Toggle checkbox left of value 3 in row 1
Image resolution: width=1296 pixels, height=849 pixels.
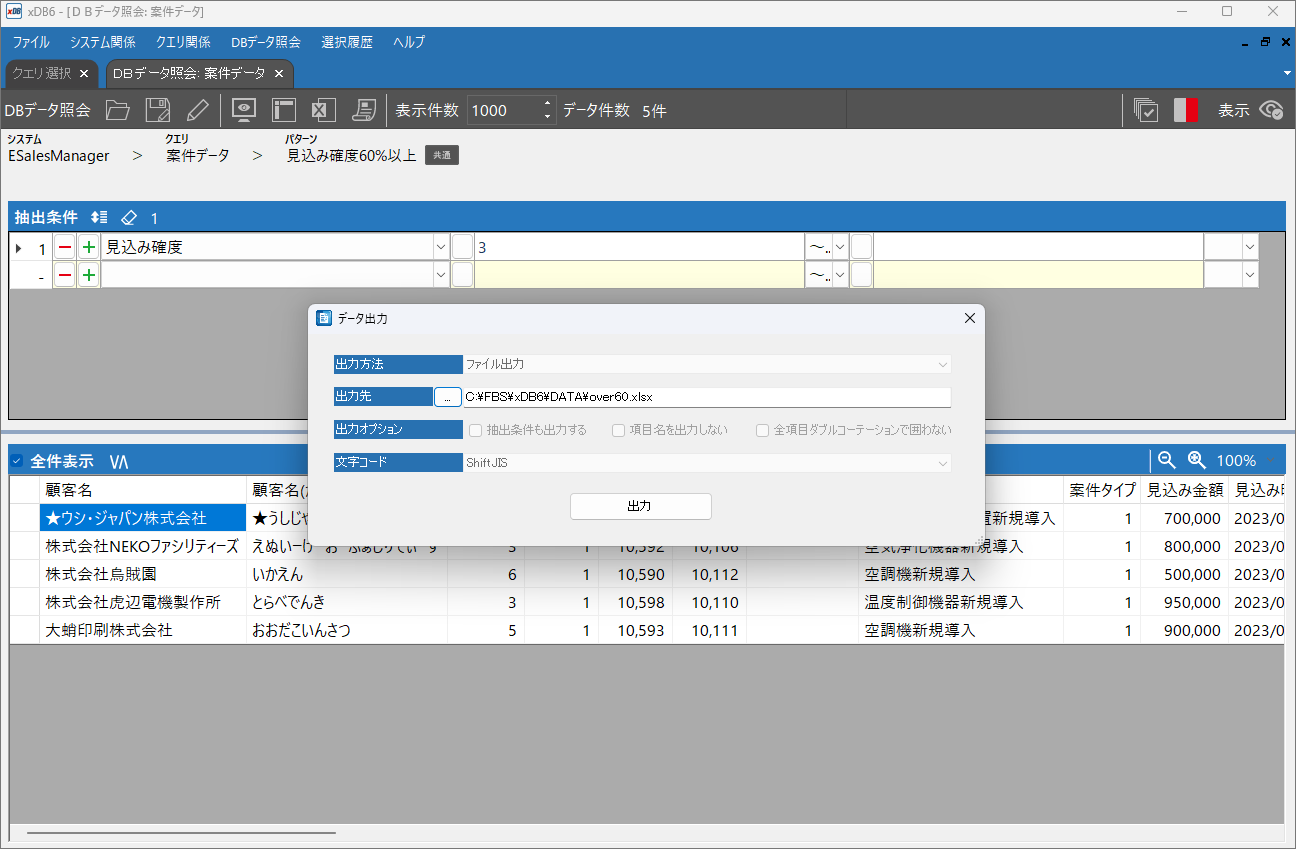click(462, 247)
